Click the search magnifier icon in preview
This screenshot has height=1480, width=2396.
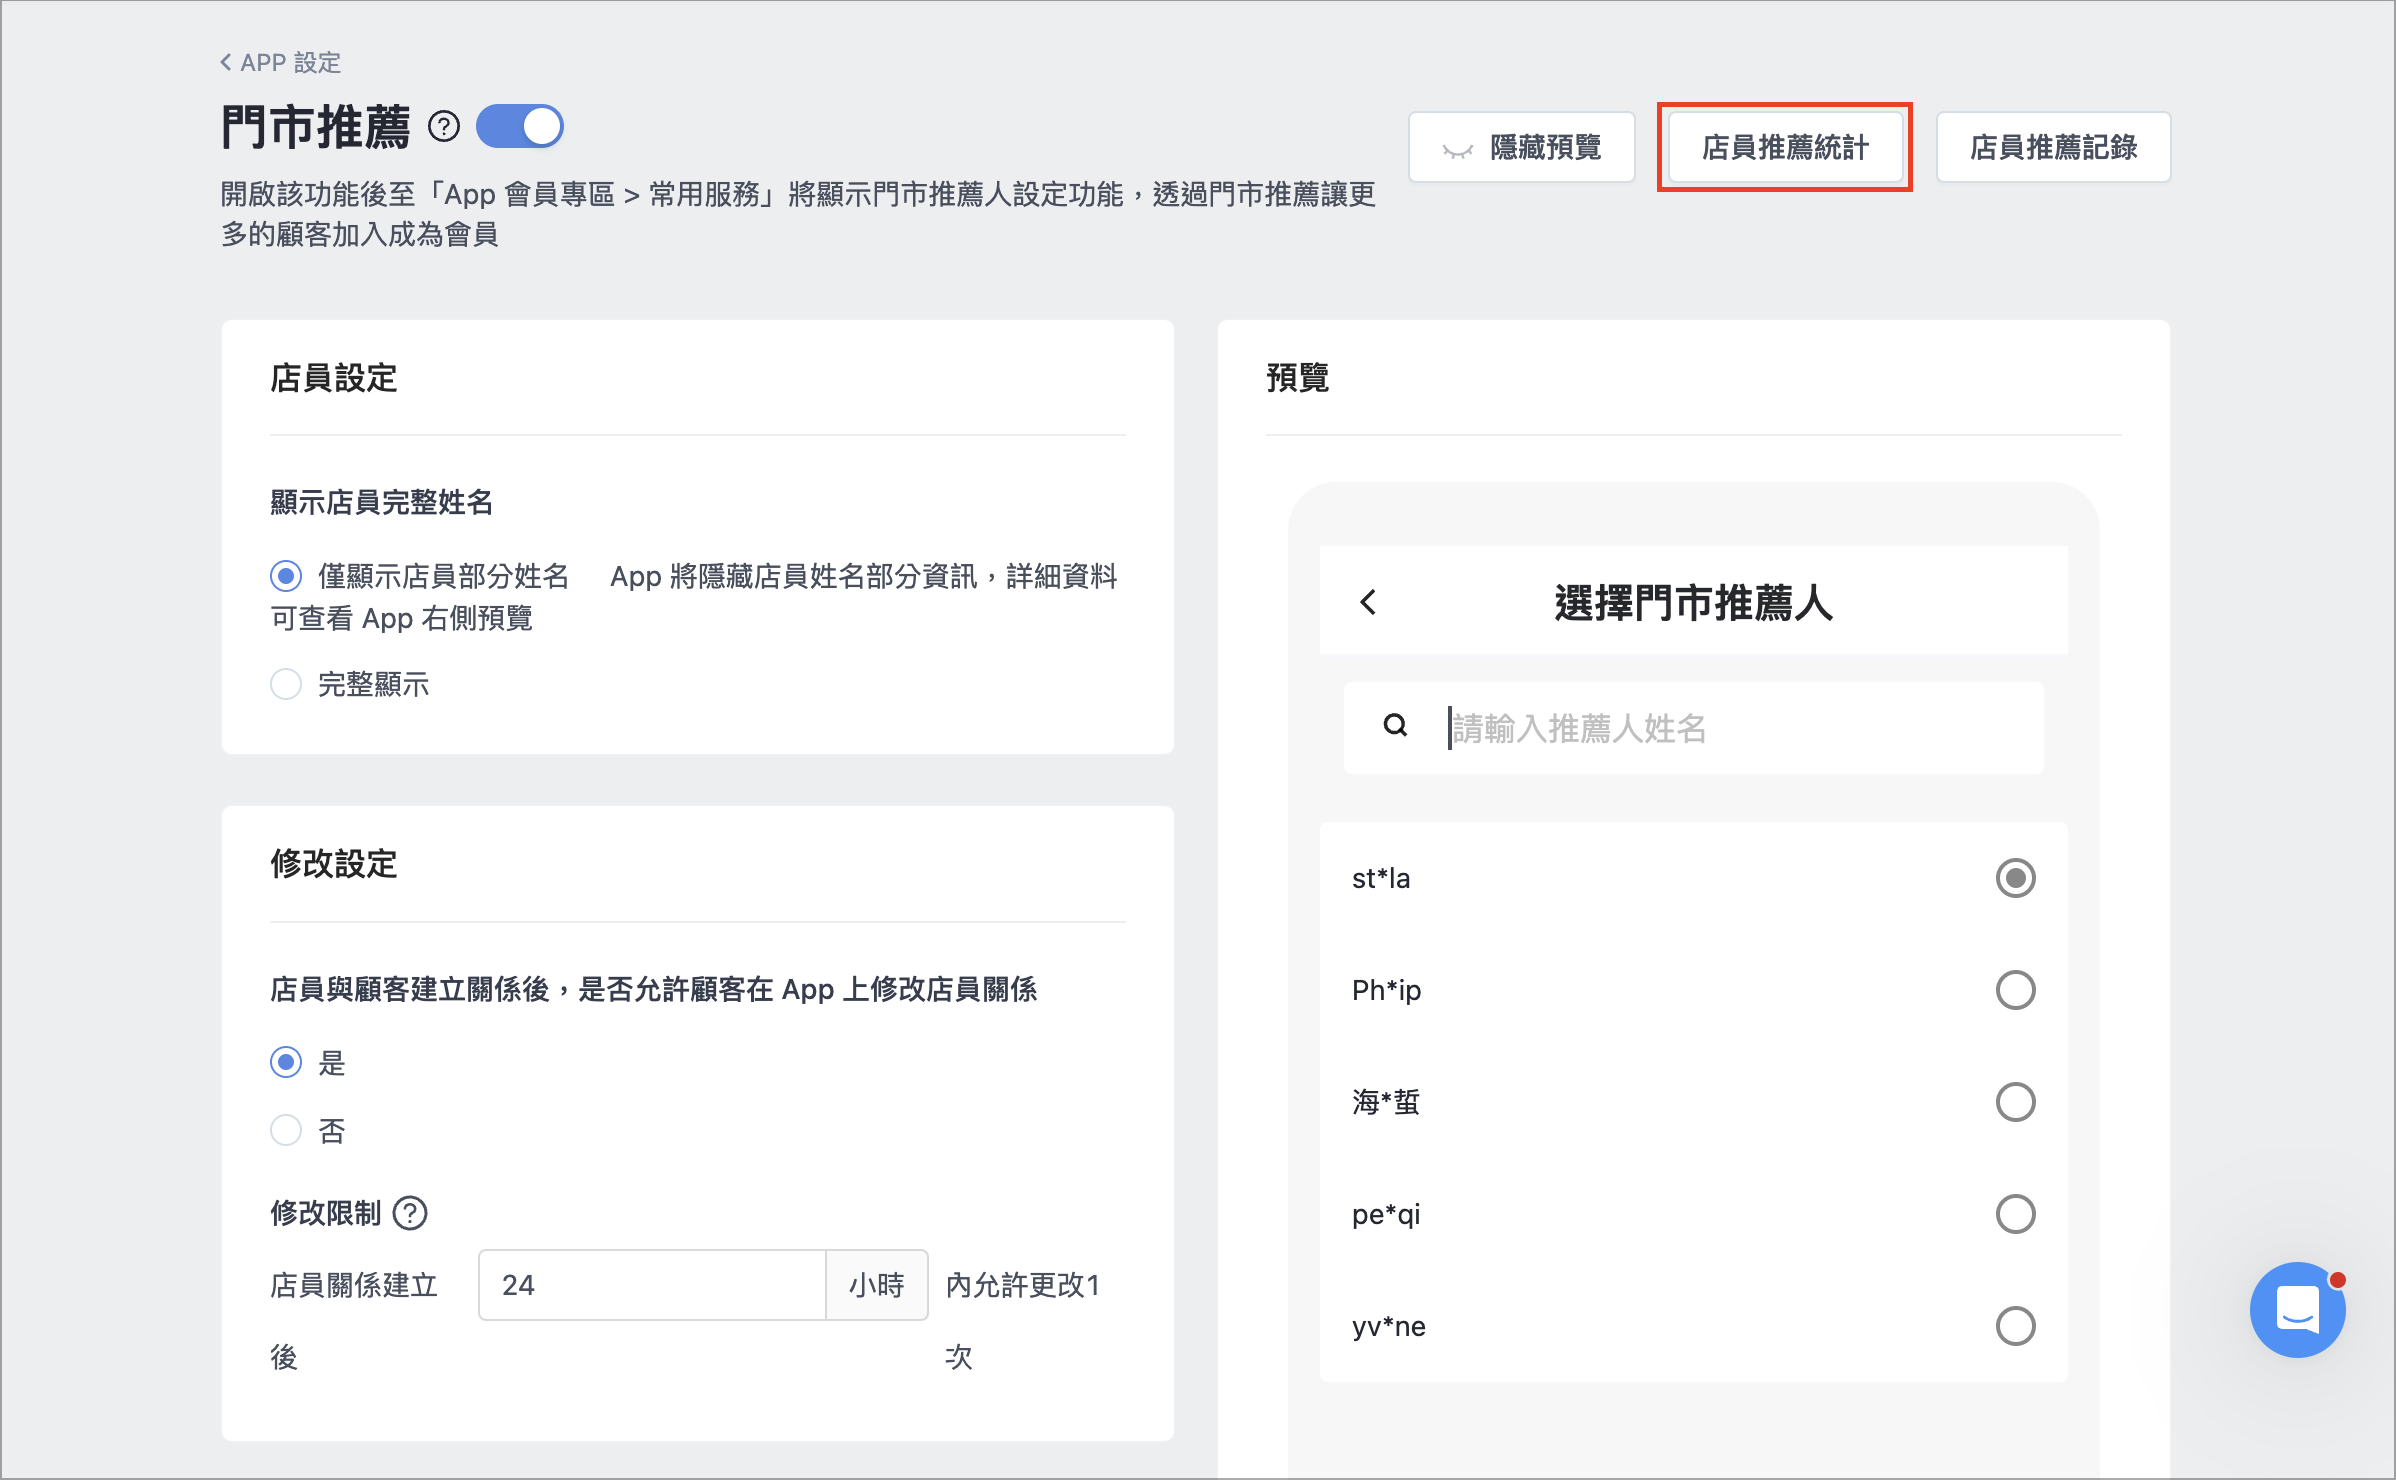point(1395,726)
